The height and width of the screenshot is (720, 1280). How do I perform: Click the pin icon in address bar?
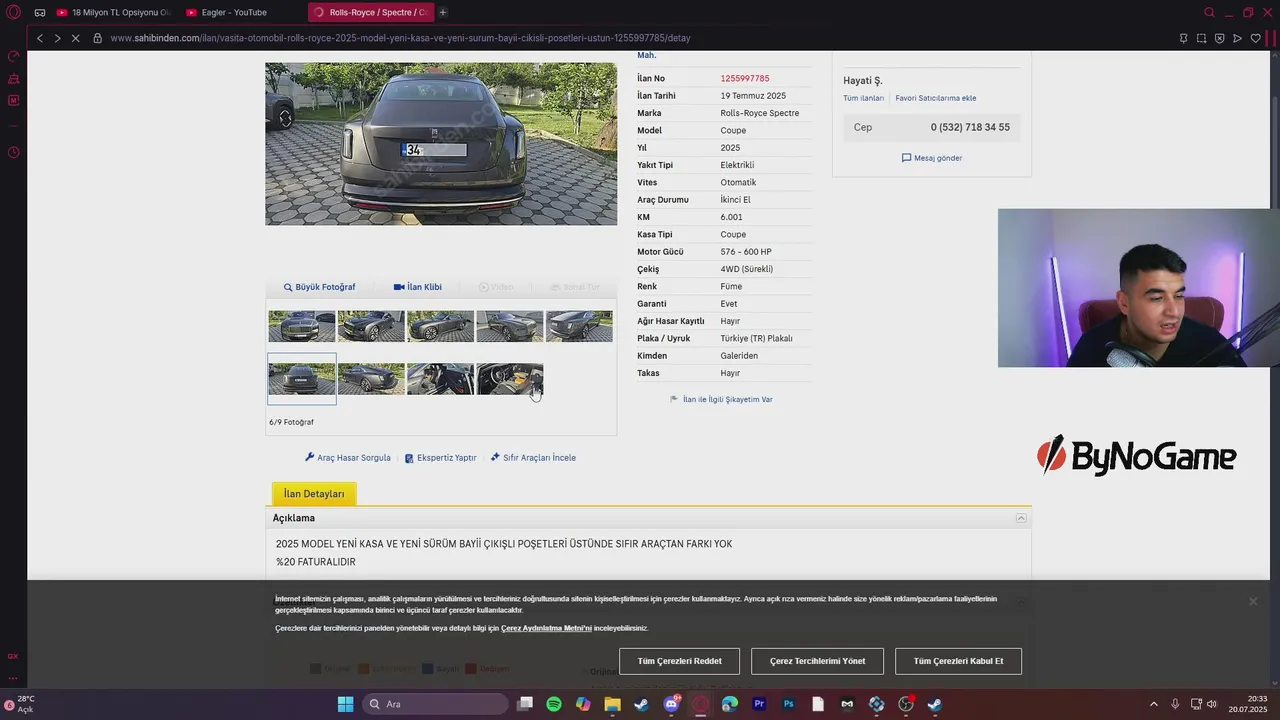[1183, 38]
